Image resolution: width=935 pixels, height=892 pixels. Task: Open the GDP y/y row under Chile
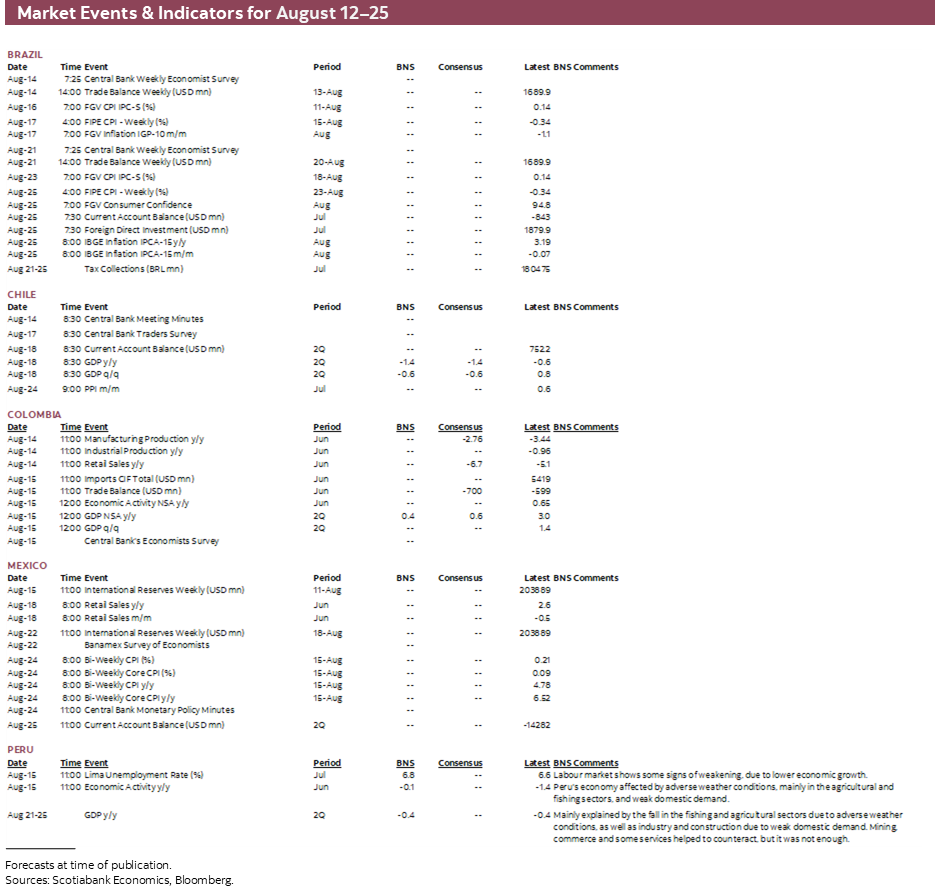[92, 361]
